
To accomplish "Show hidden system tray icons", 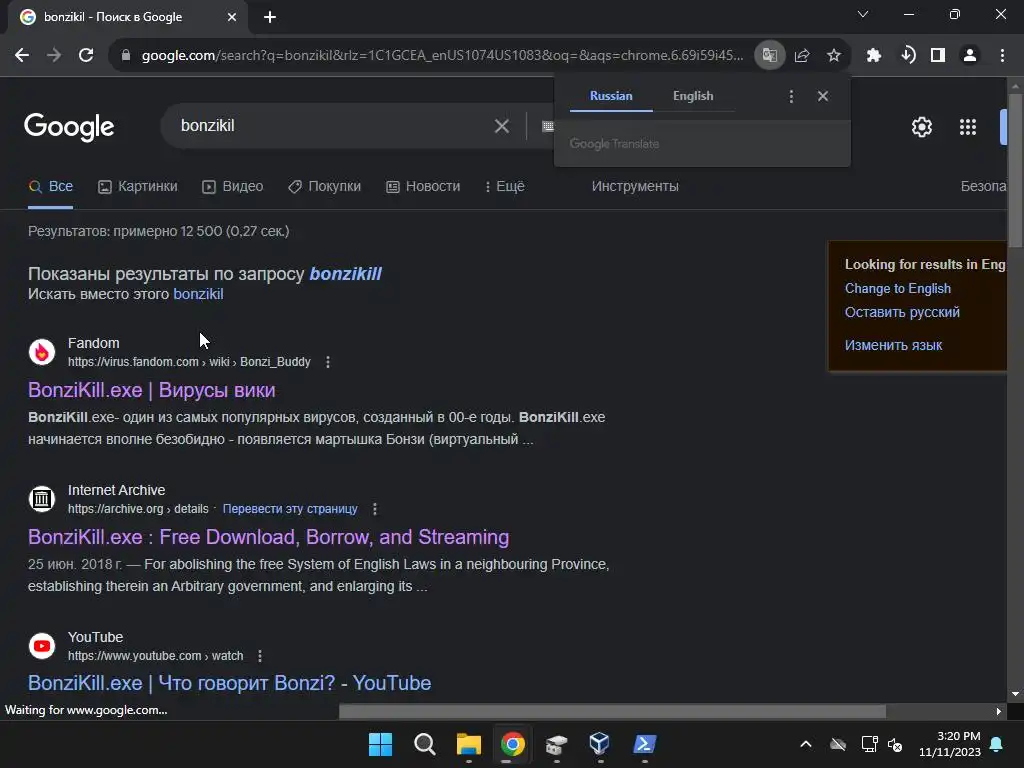I will click(806, 744).
